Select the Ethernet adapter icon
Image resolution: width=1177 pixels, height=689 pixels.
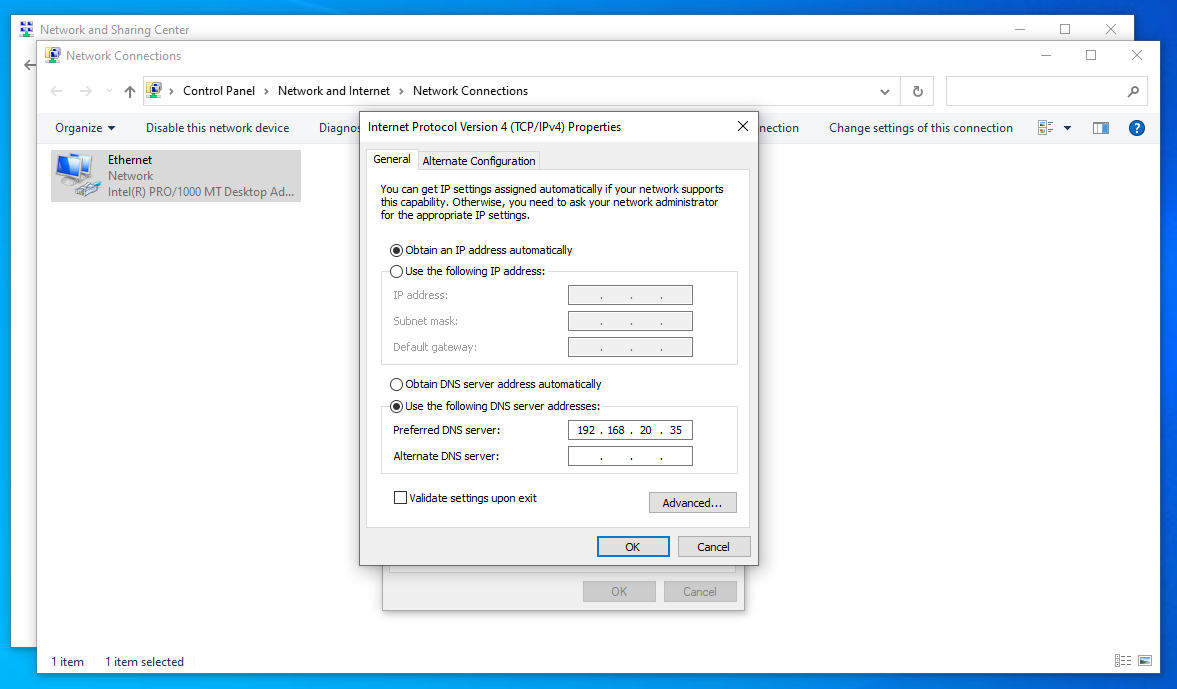pyautogui.click(x=78, y=175)
